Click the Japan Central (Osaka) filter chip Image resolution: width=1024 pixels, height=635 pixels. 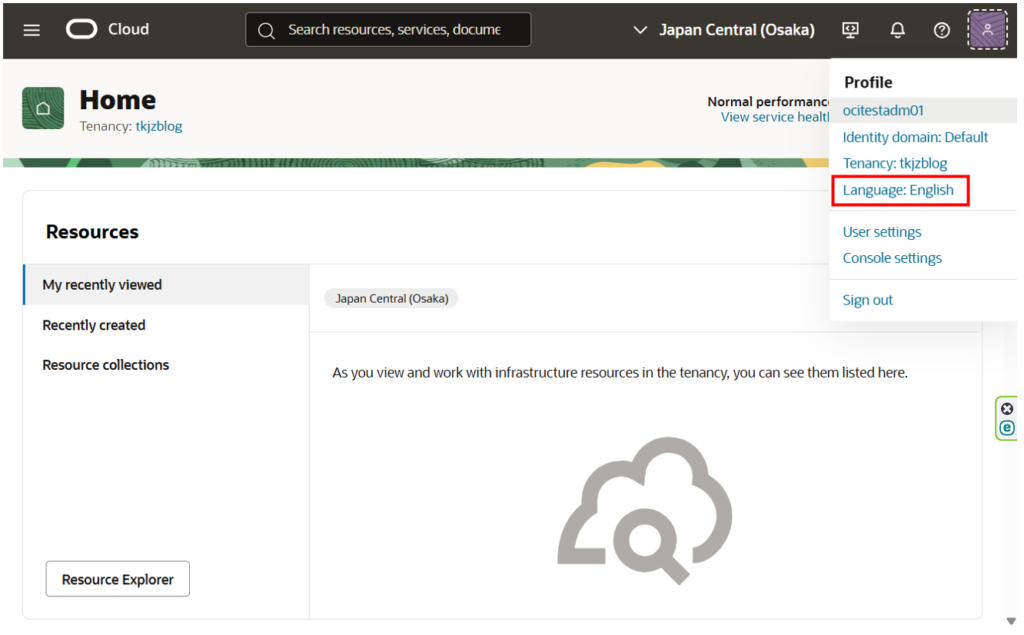(391, 298)
